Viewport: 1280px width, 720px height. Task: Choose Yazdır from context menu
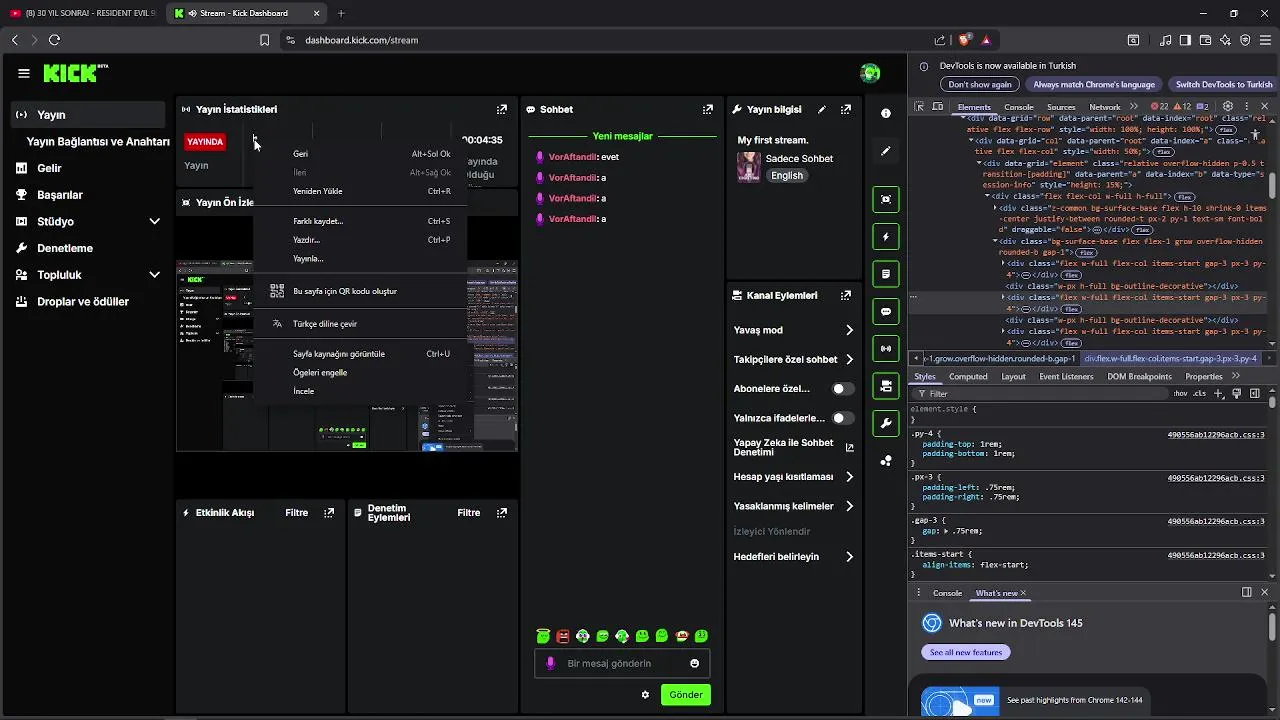pyautogui.click(x=360, y=240)
